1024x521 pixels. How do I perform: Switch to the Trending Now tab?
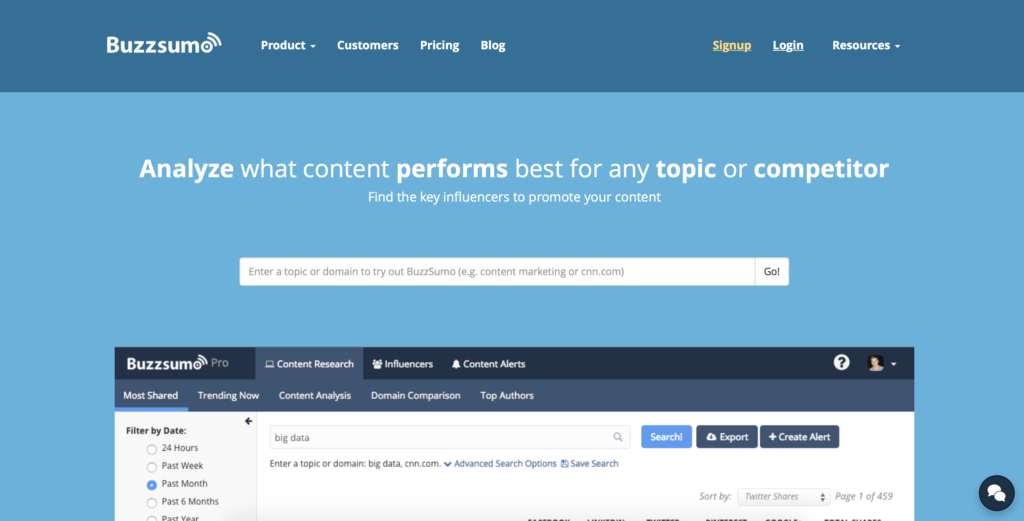pyautogui.click(x=229, y=396)
